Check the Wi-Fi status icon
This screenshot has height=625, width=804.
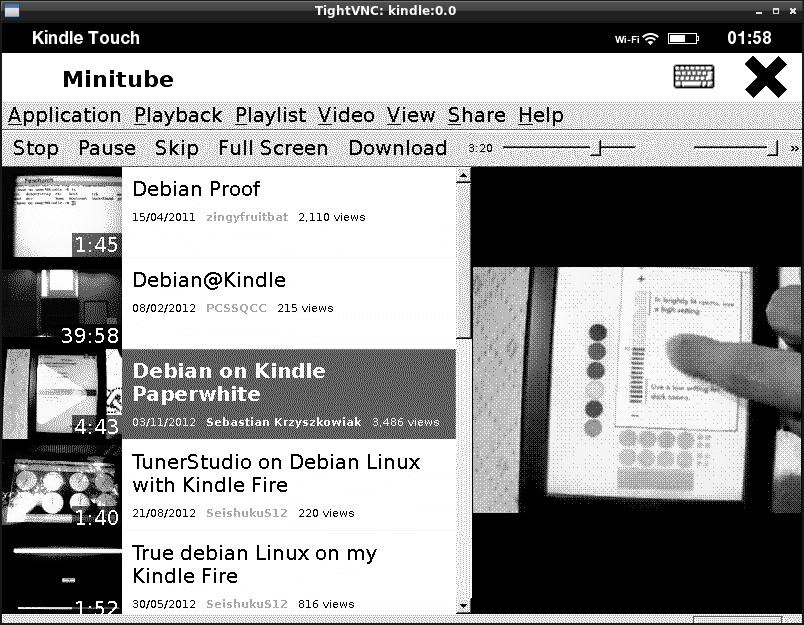651,38
